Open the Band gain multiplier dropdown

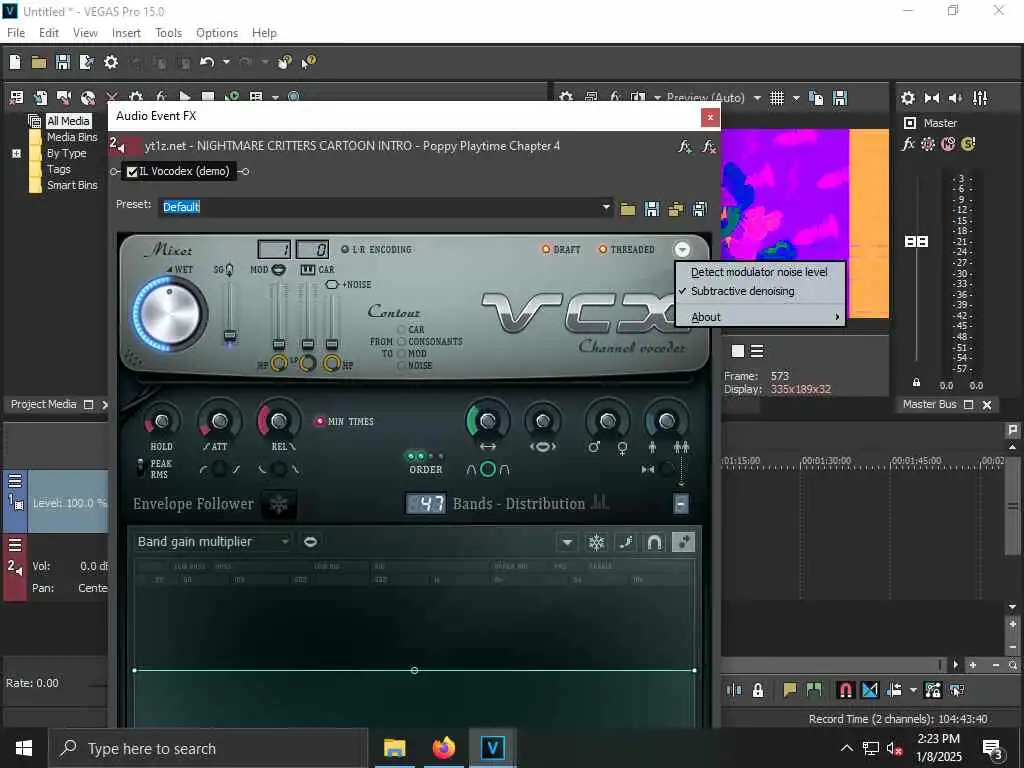pos(213,542)
